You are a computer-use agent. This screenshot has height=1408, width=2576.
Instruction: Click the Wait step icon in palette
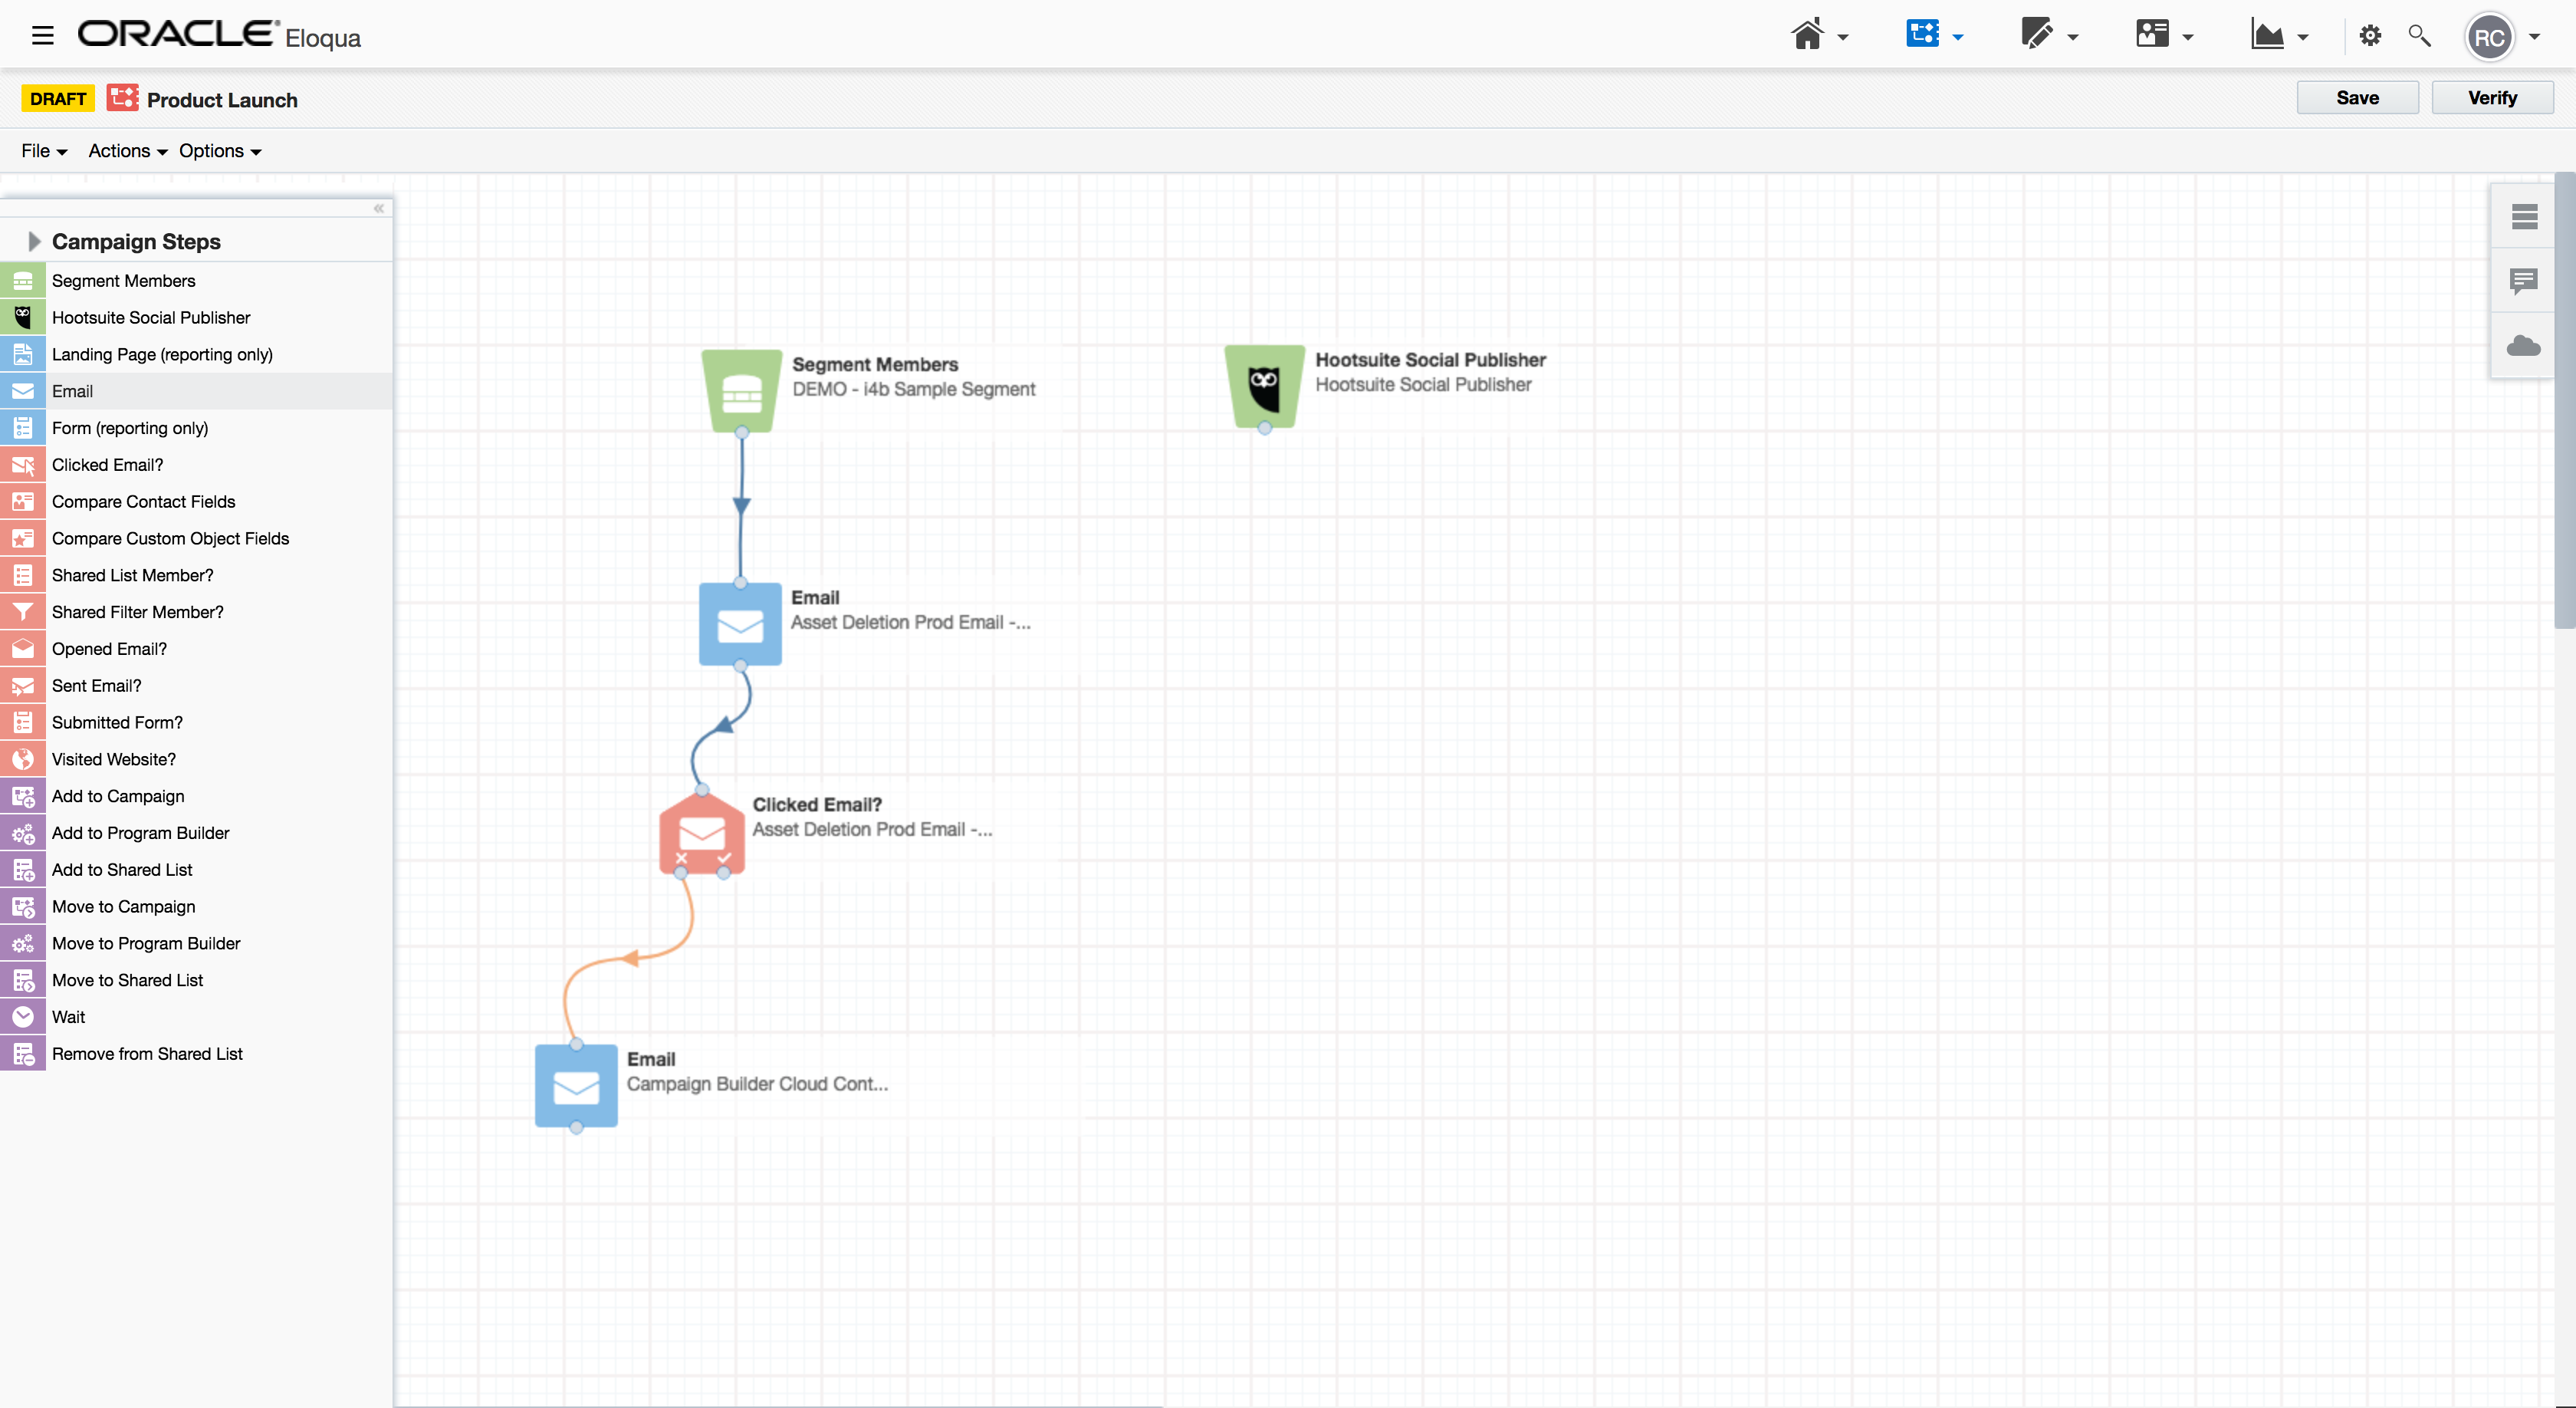coord(23,1017)
